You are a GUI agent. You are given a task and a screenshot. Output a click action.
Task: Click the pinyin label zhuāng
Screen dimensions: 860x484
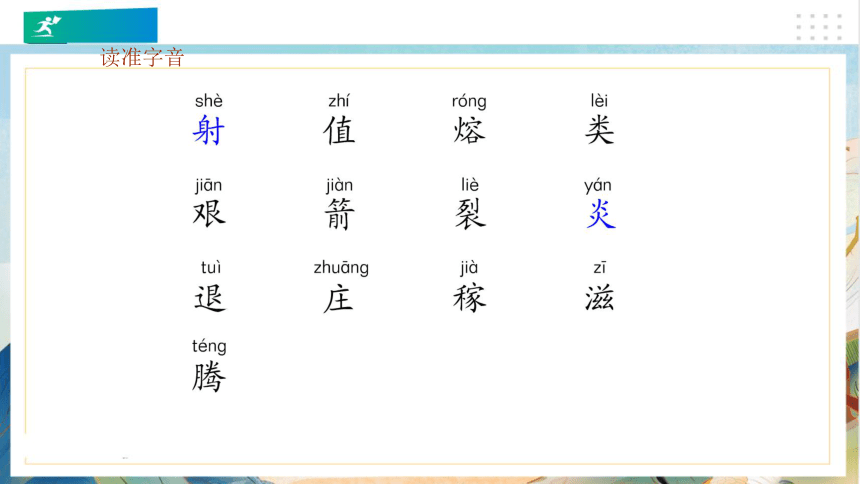click(341, 268)
